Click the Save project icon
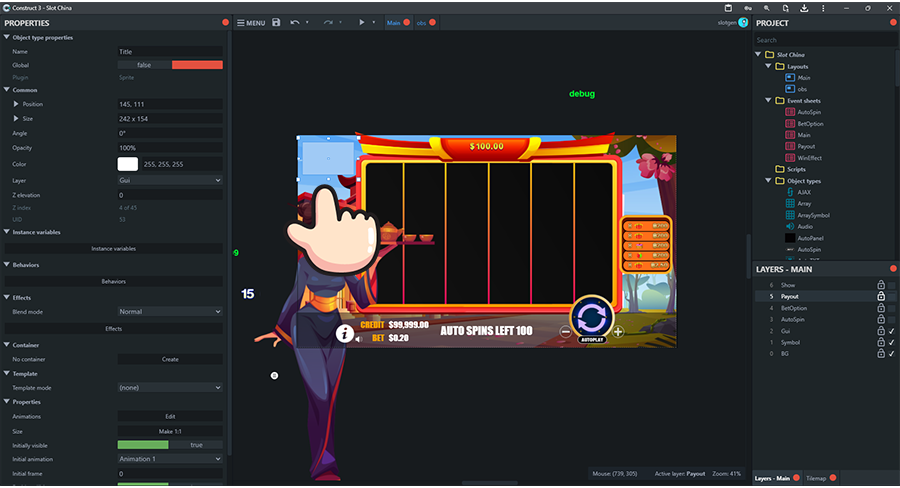The height and width of the screenshot is (488, 900). click(x=276, y=22)
